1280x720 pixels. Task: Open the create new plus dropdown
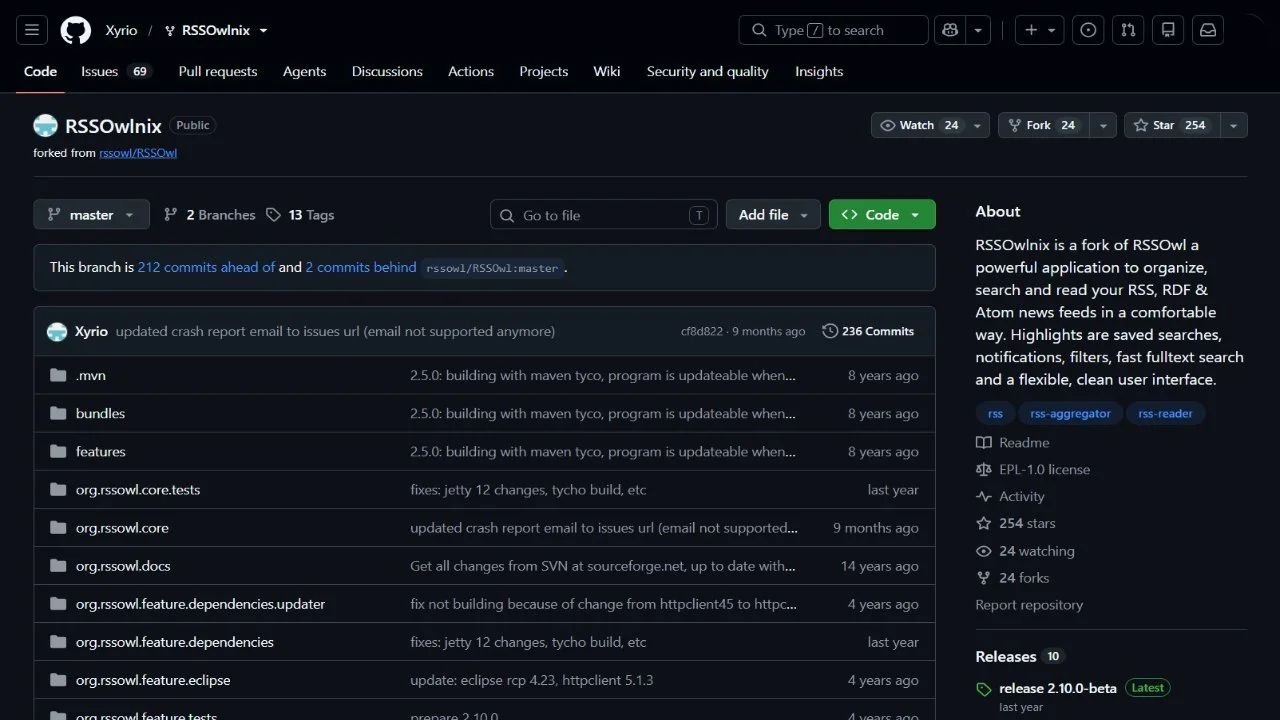click(x=1040, y=30)
